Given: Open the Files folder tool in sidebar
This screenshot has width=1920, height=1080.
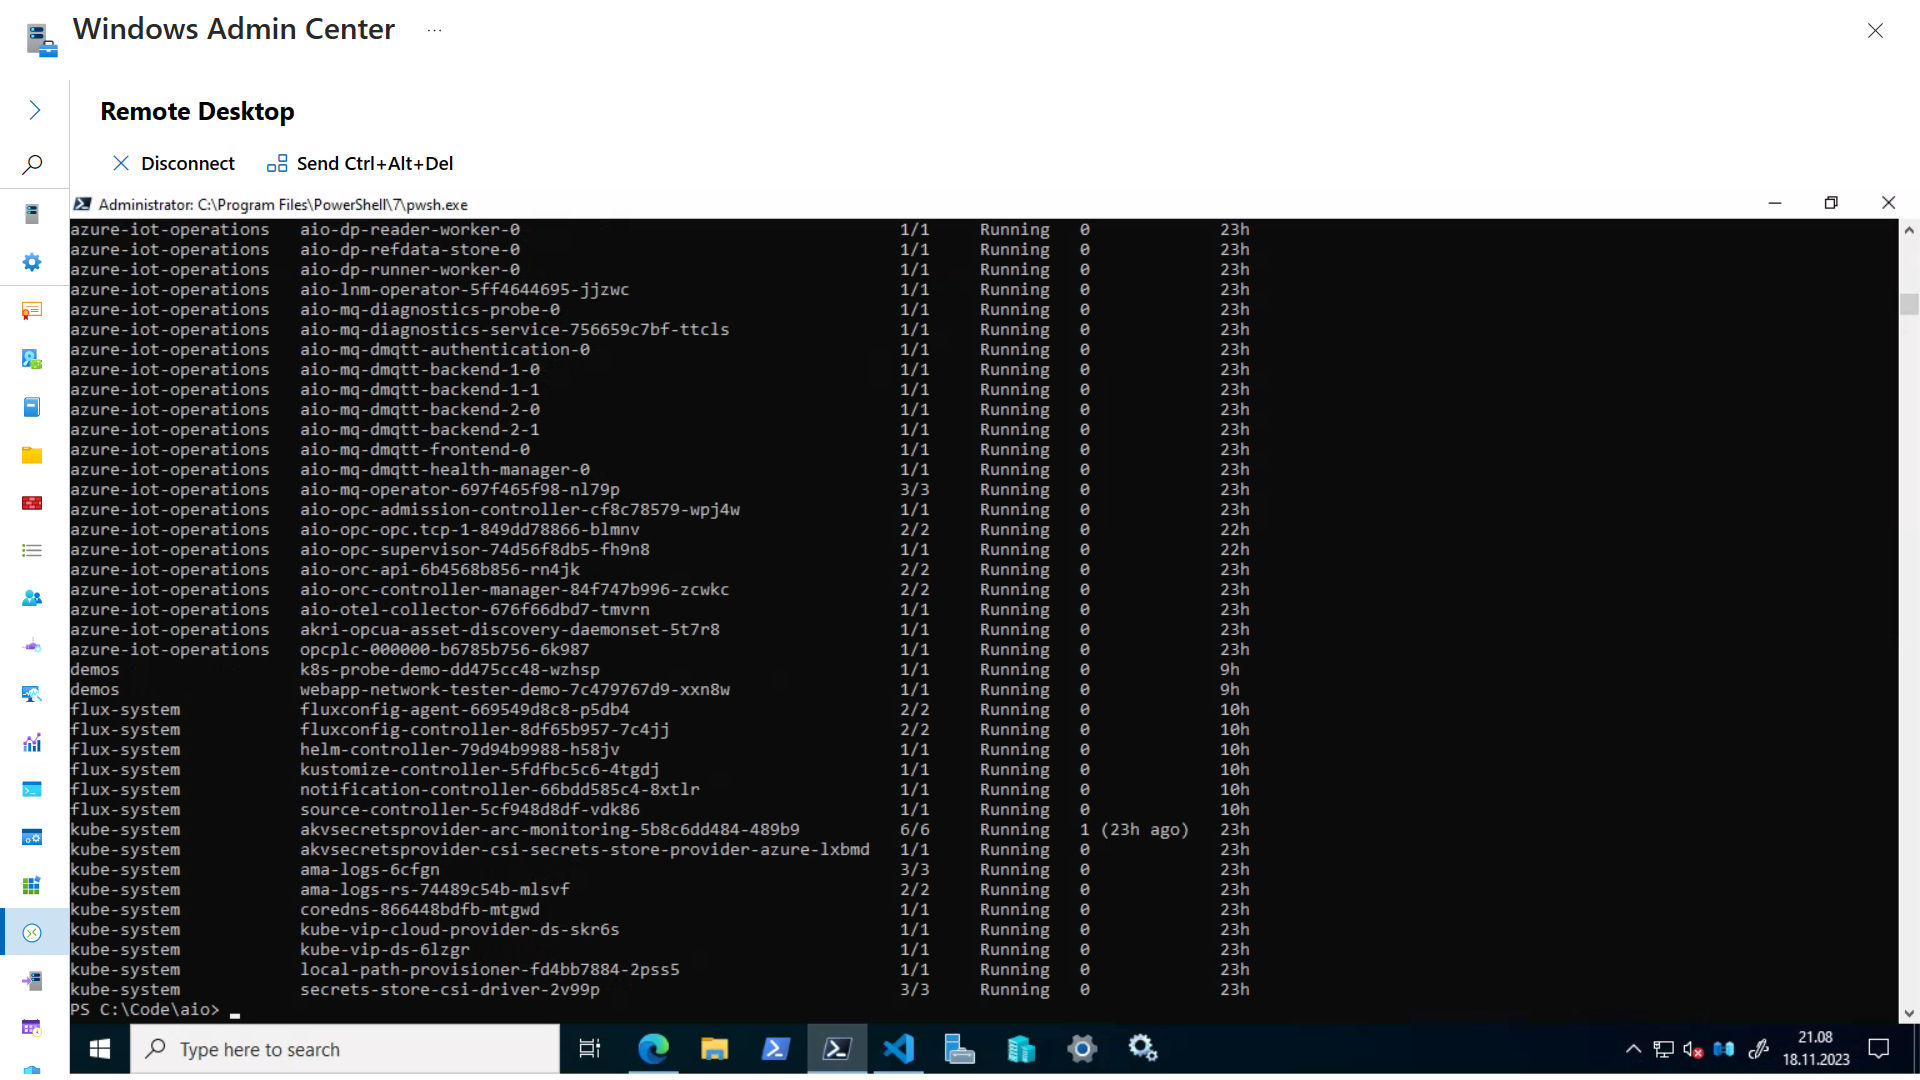Looking at the screenshot, I should pyautogui.click(x=32, y=455).
